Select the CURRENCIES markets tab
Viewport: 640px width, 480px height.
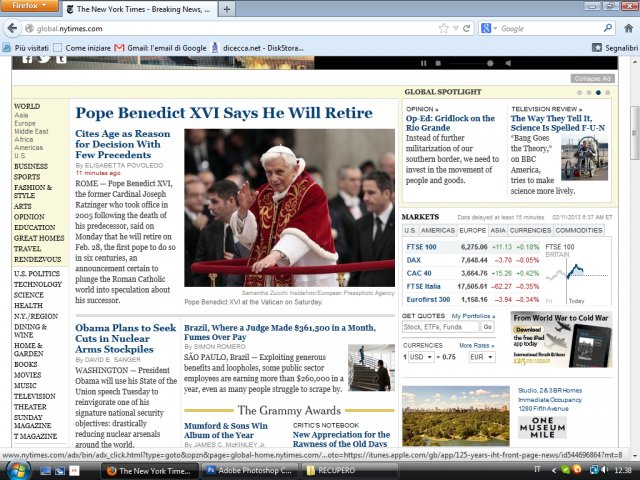[x=530, y=231]
